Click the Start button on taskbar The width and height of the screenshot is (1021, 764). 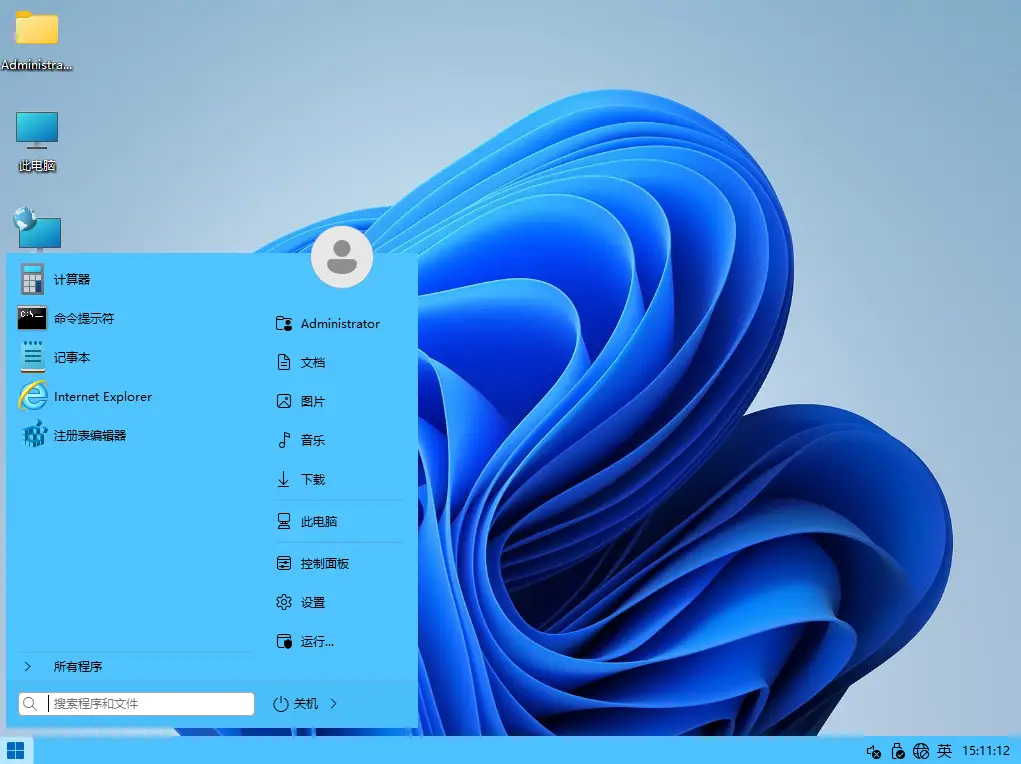coord(15,749)
